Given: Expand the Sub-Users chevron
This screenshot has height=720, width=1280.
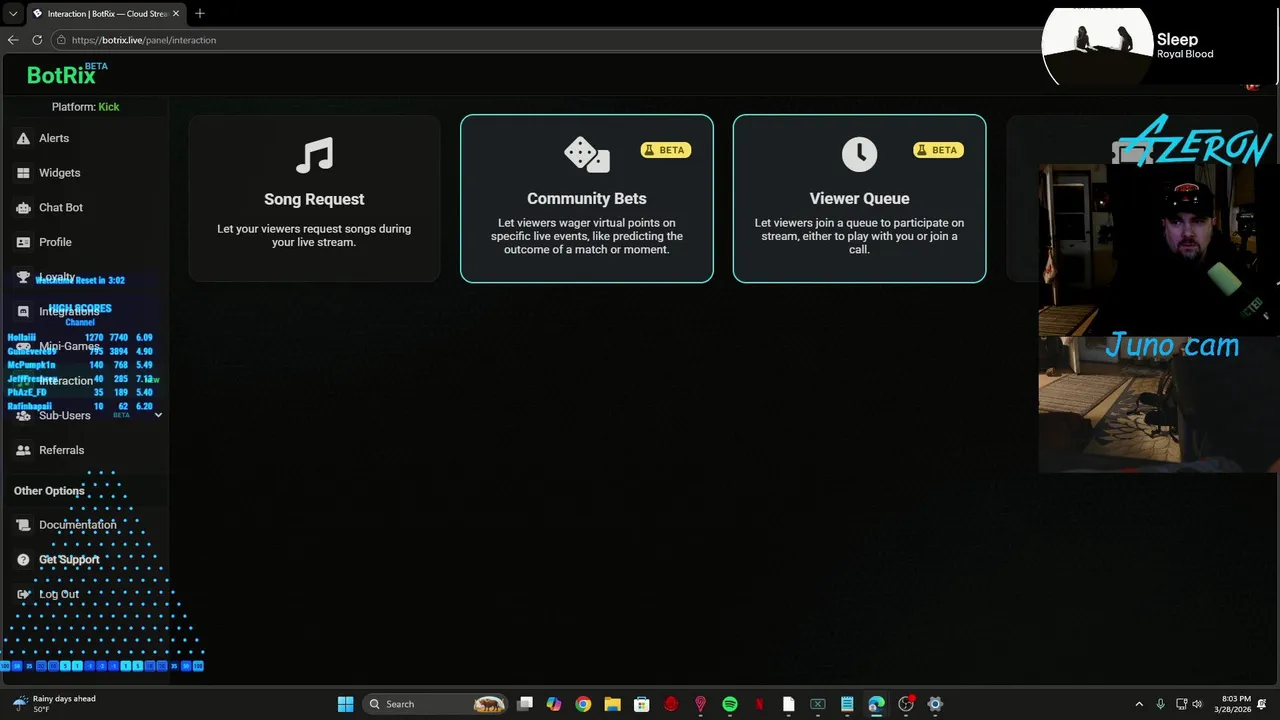Looking at the screenshot, I should point(158,415).
